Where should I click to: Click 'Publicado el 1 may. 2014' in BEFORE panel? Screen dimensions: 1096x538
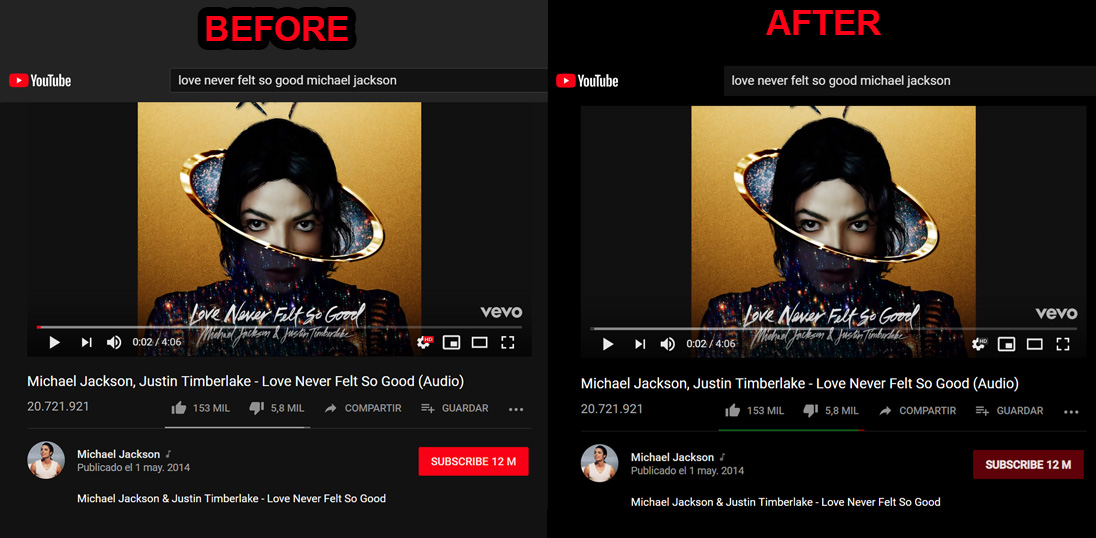(134, 467)
